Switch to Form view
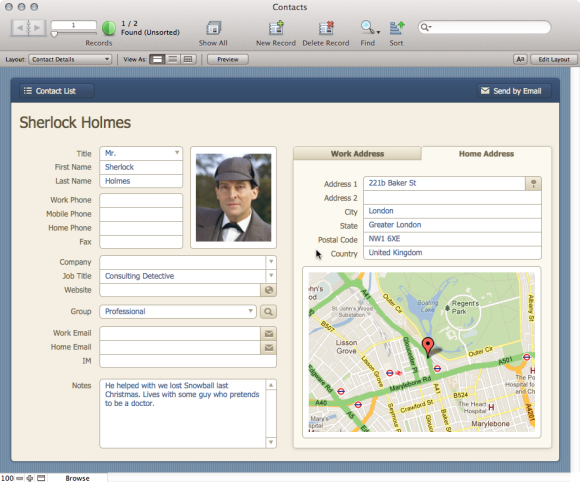The image size is (580, 482). click(157, 59)
